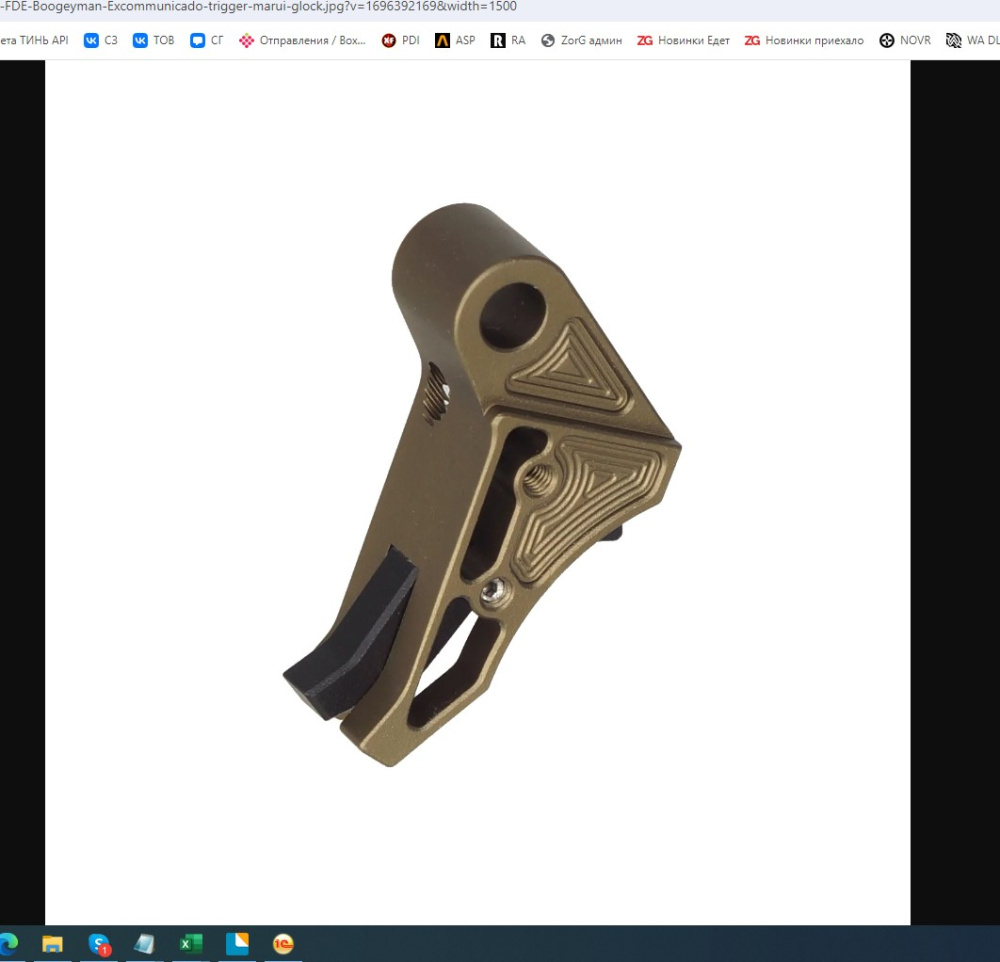Open the ТИНЬ API bookmark
Viewport: 1000px width, 962px height.
pyautogui.click(x=34, y=40)
